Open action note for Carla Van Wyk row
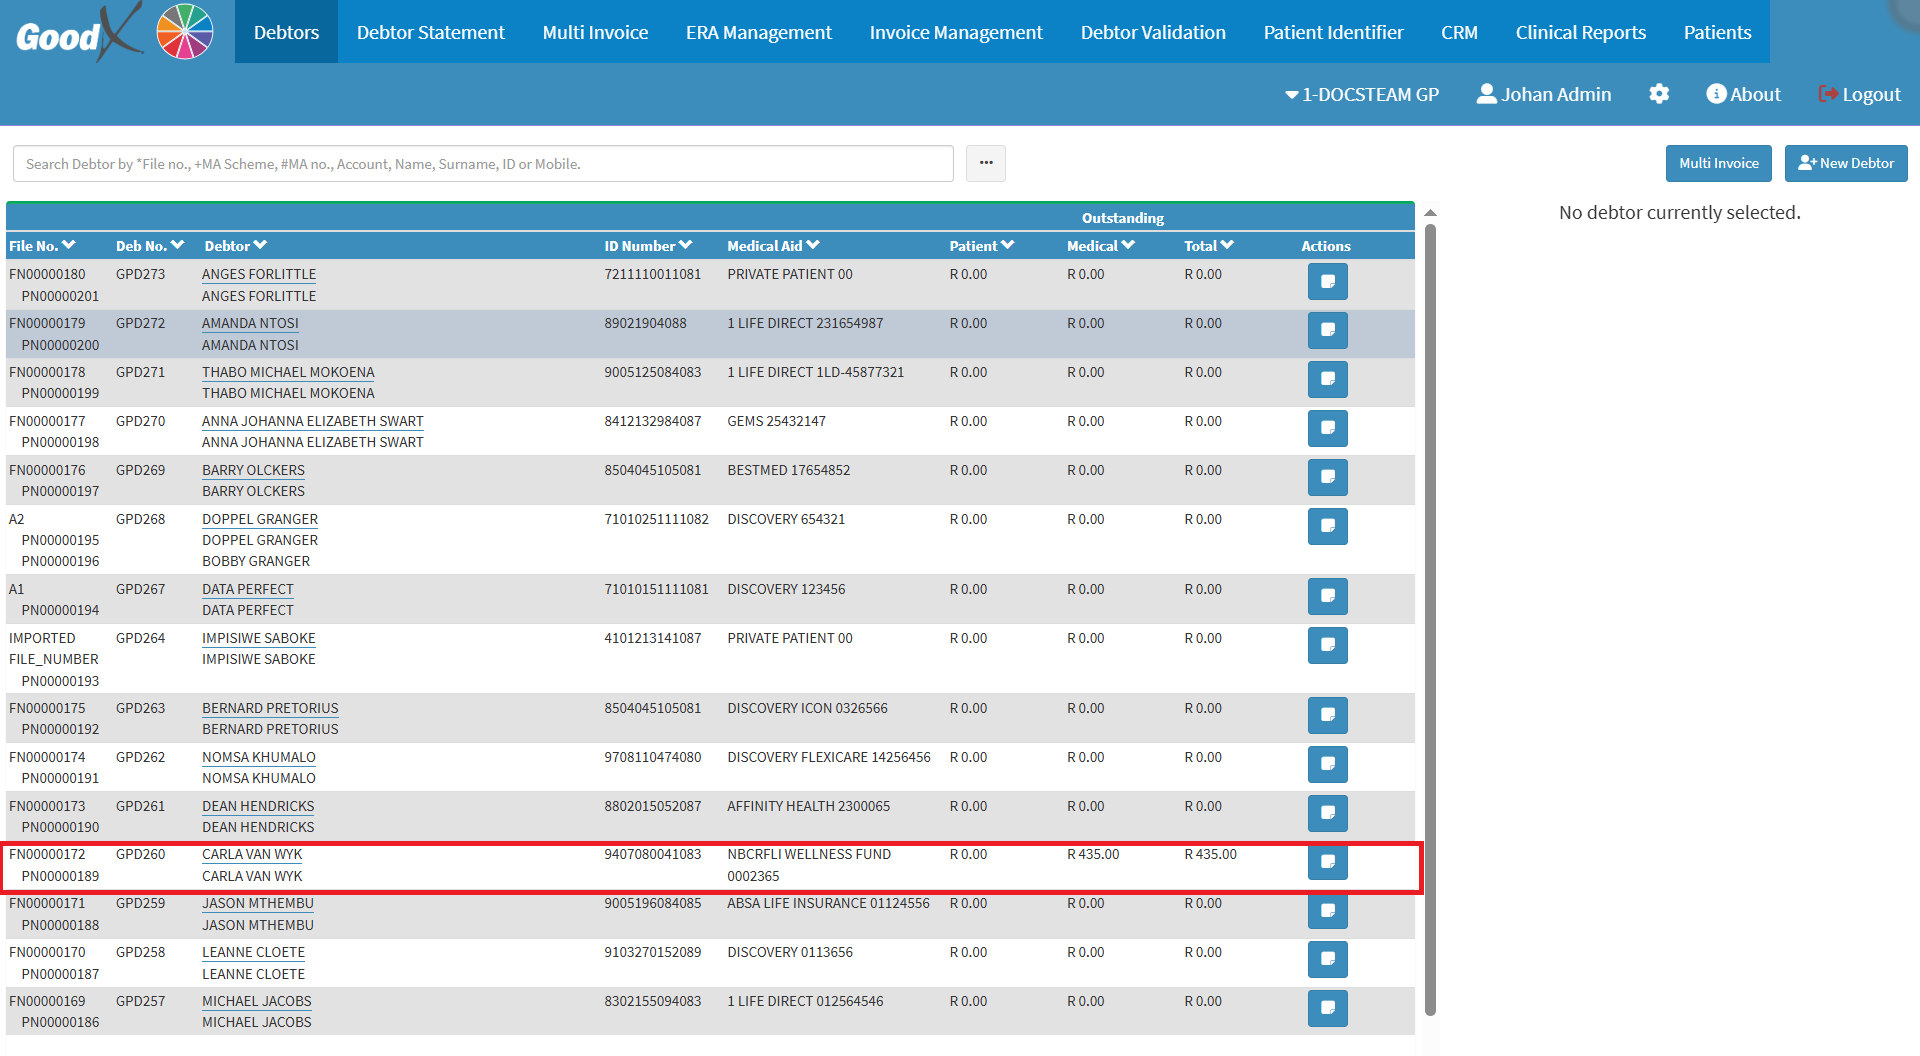This screenshot has width=1920, height=1056. 1327,862
